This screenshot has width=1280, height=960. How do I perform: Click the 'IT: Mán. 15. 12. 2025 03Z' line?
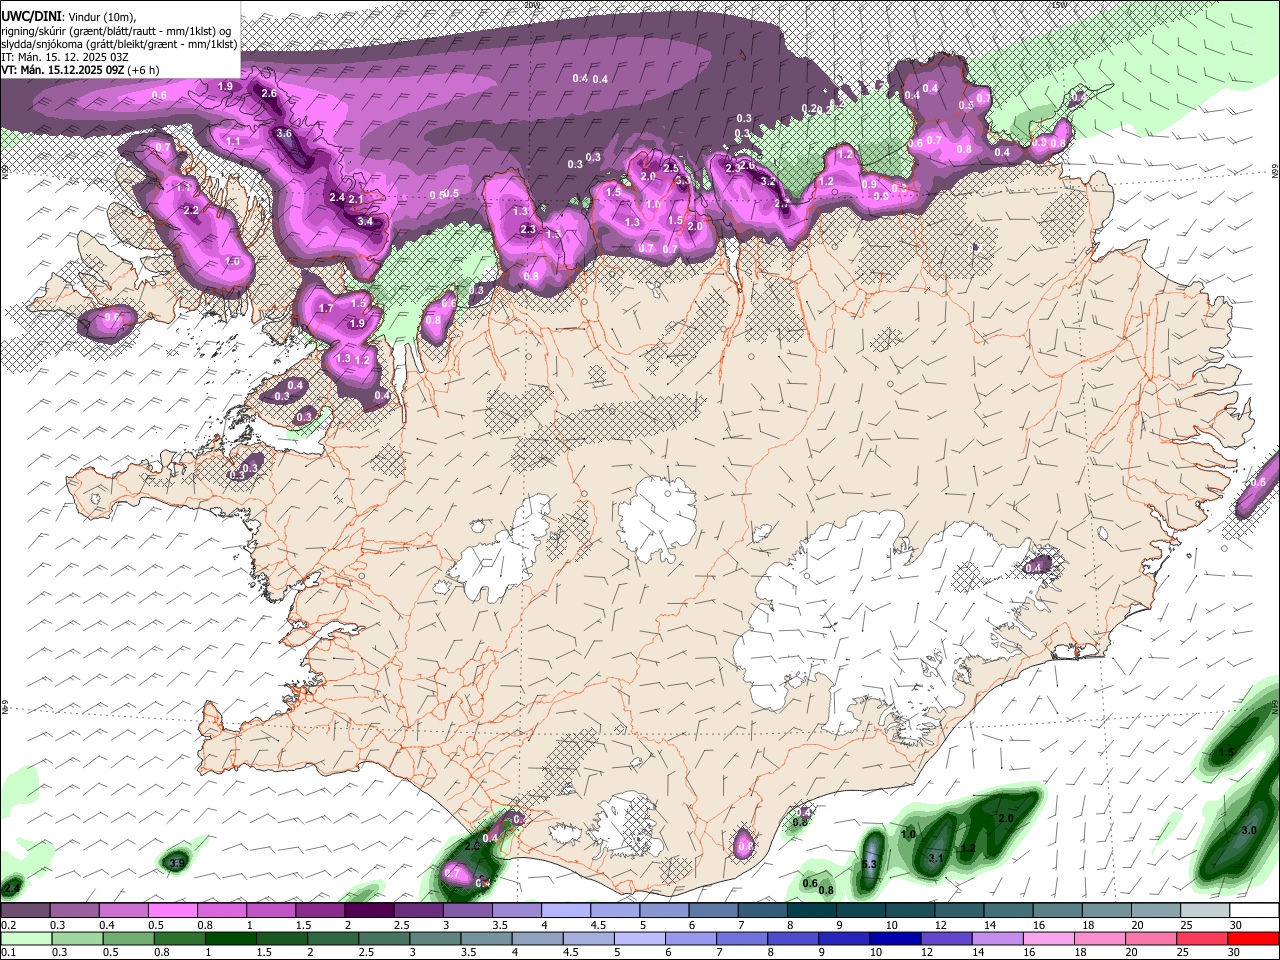click(x=65, y=57)
